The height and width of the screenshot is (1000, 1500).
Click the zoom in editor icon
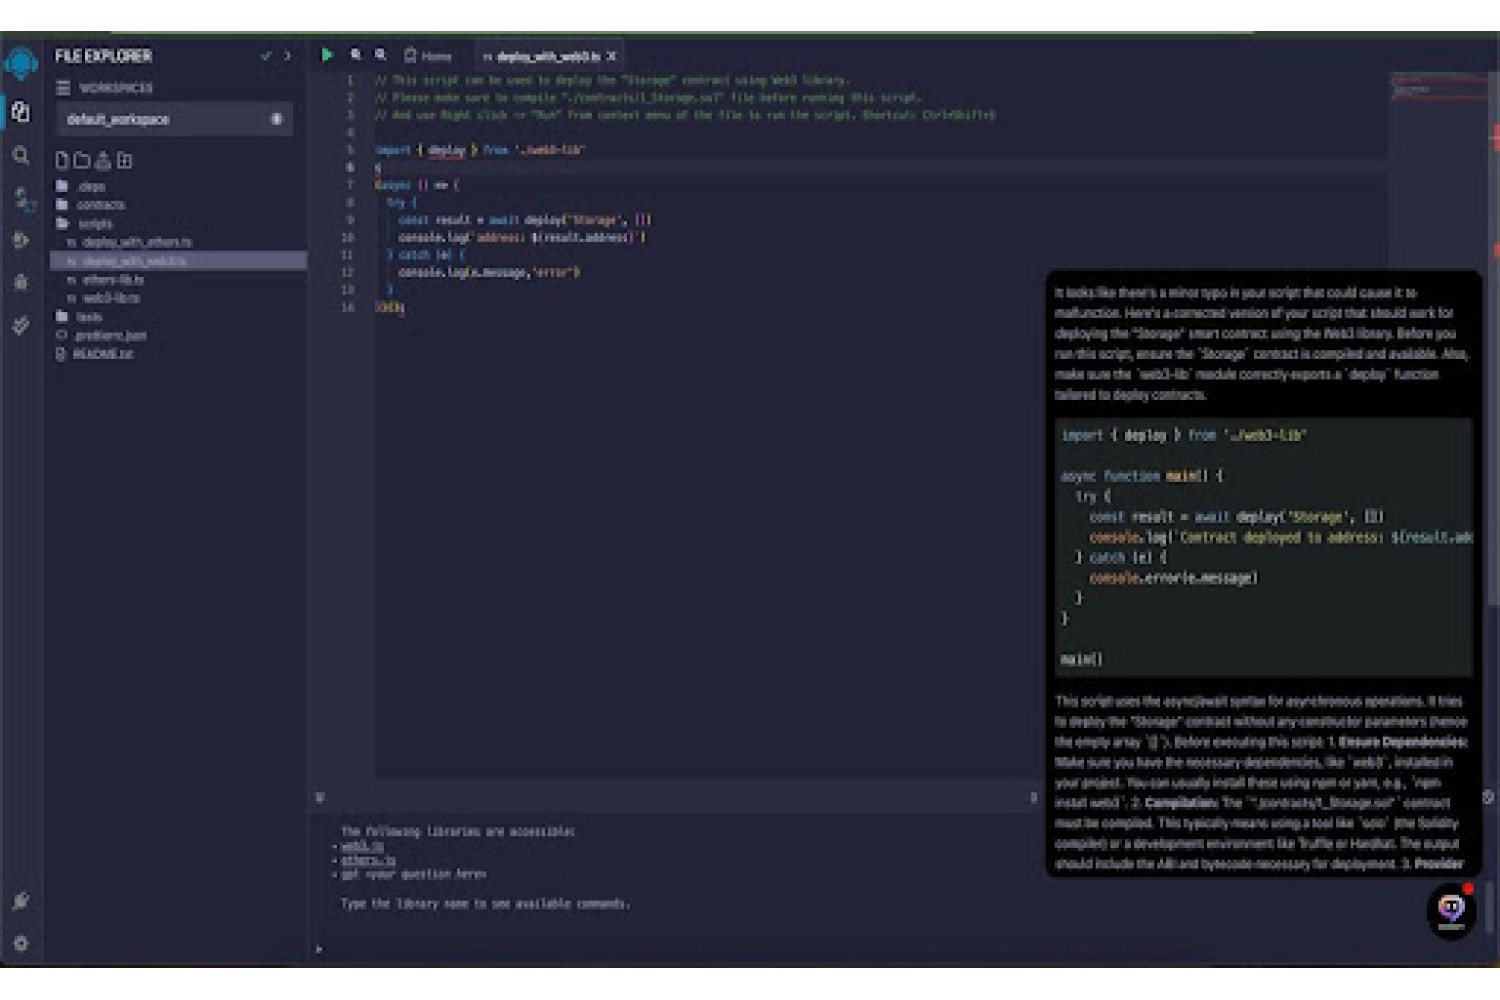pos(381,55)
